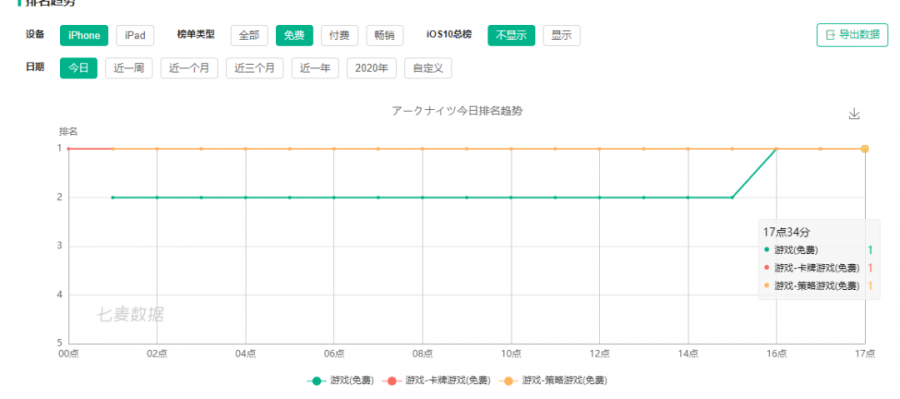Toggle 游戏-卡牌游戏(免费) red legend marker
This screenshot has width=900, height=399.
pos(391,381)
